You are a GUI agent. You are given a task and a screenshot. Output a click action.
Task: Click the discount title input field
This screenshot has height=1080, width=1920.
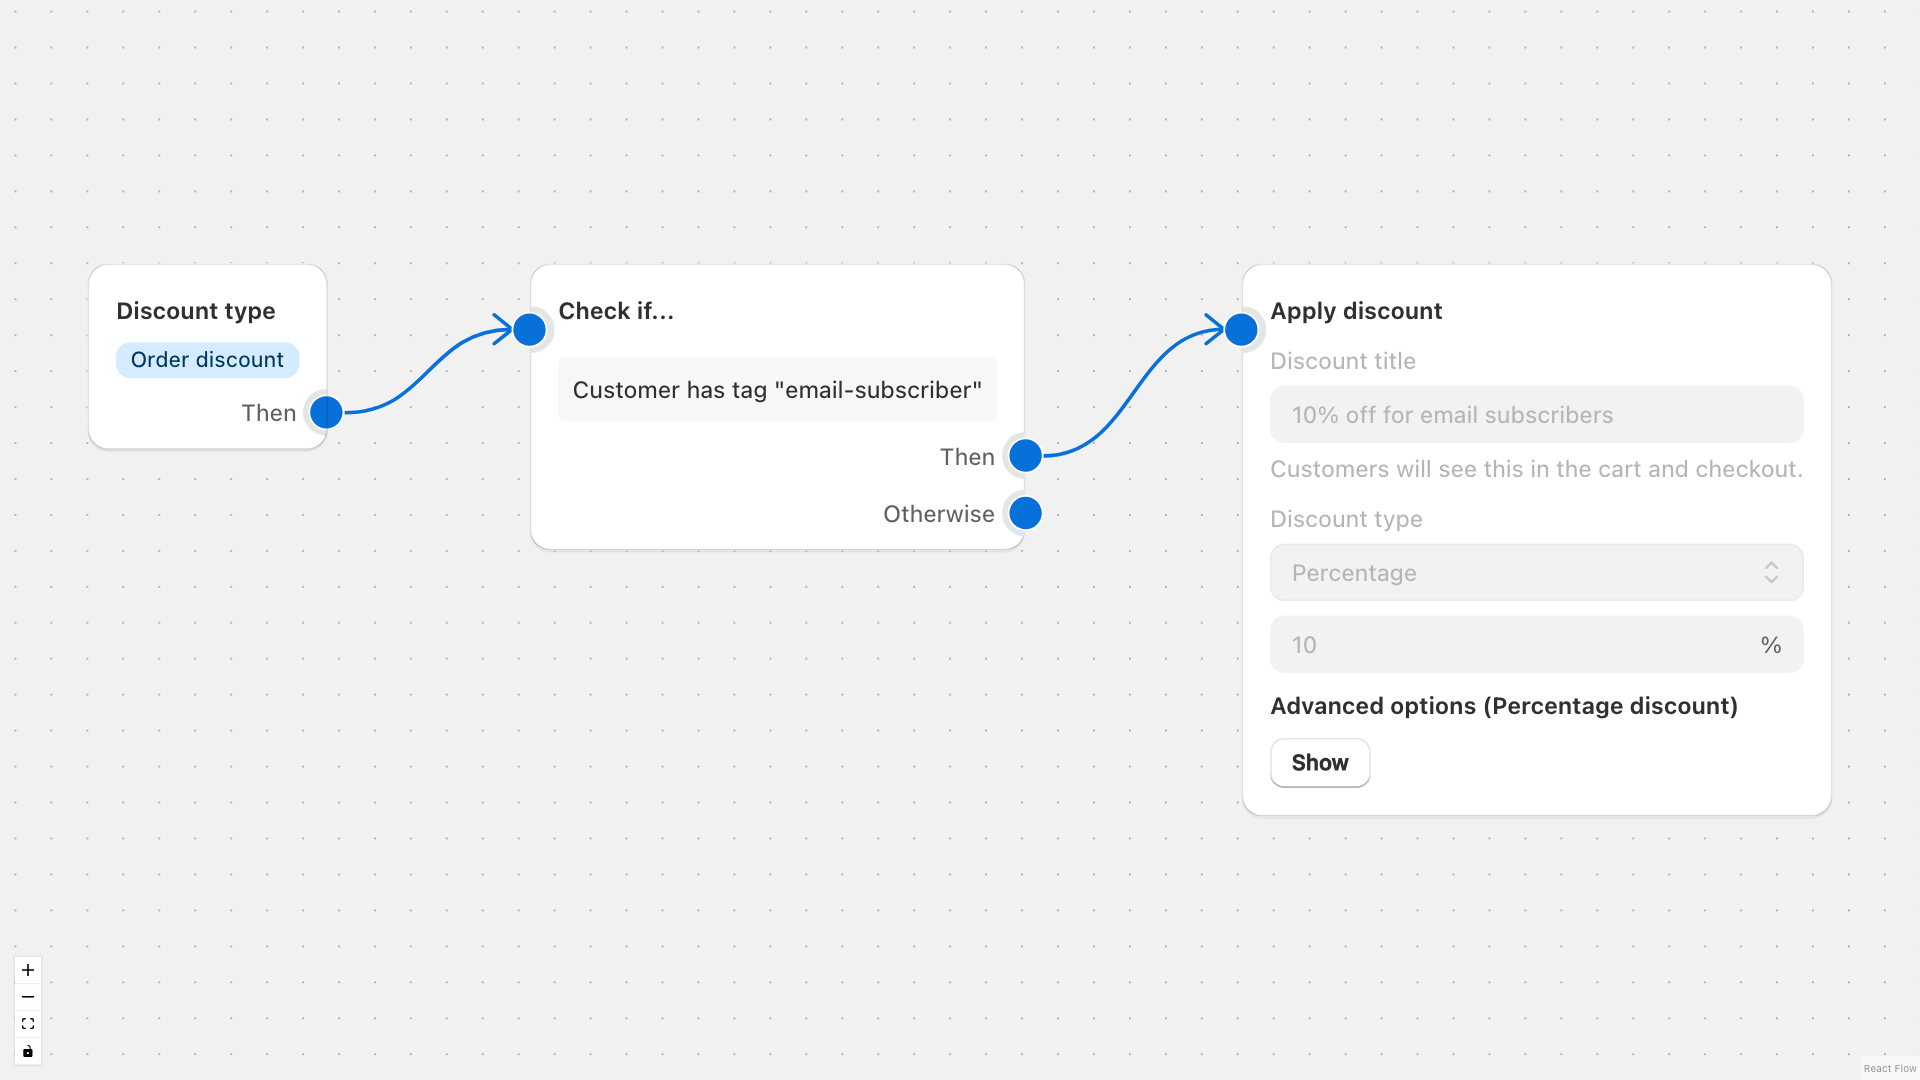point(1536,414)
